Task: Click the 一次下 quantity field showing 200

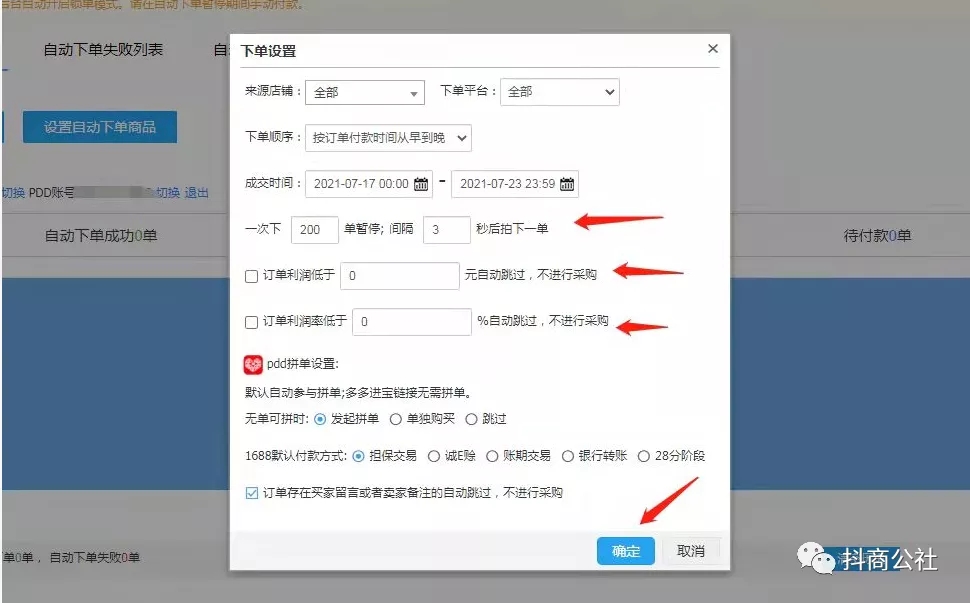Action: tap(315, 229)
